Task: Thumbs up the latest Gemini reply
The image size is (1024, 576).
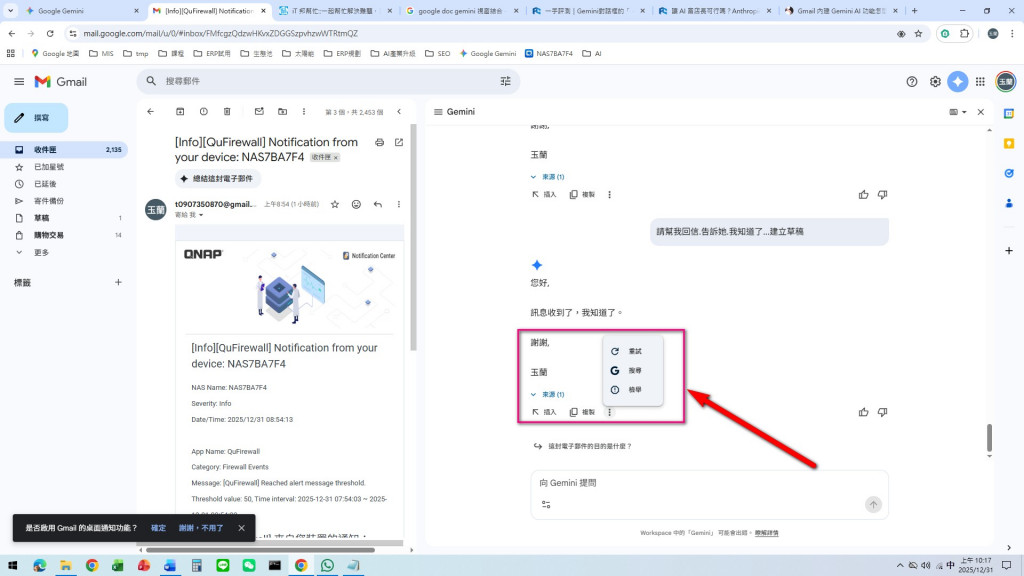Action: pyautogui.click(x=863, y=412)
